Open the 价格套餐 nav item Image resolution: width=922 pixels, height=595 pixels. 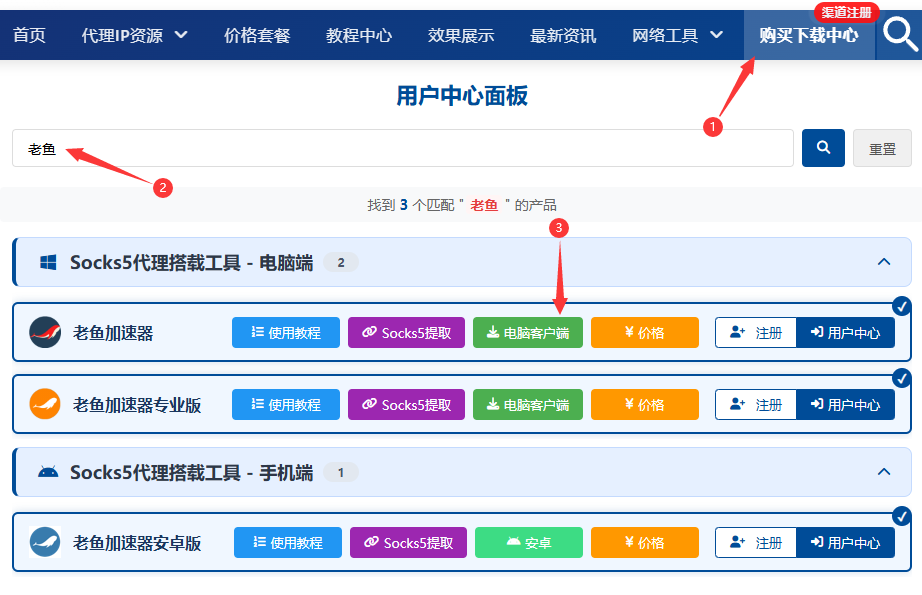[257, 35]
